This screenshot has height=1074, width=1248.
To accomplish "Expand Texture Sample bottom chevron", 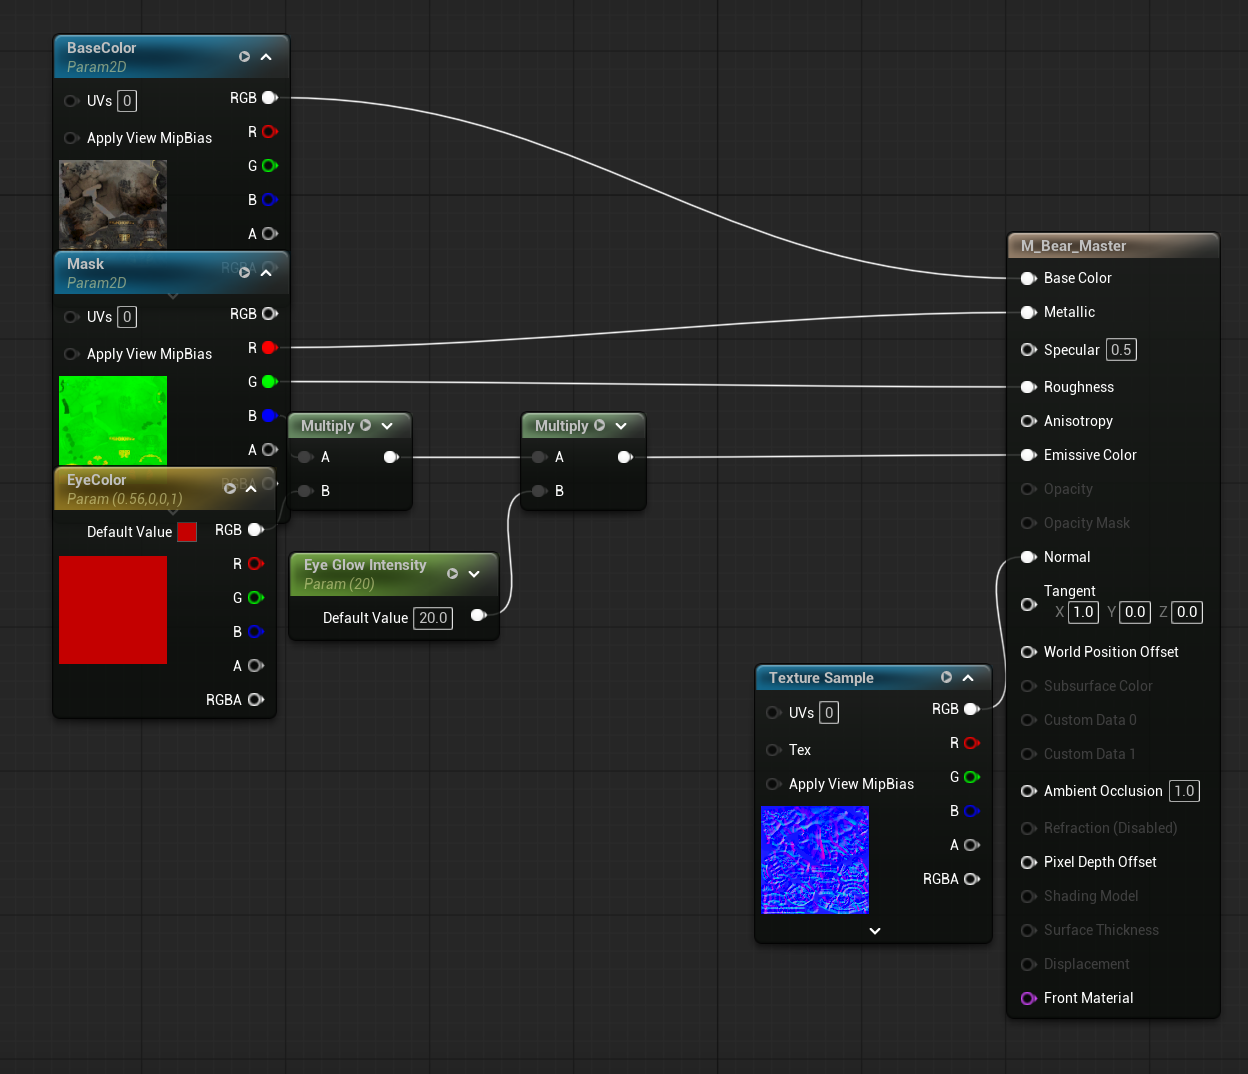I will (x=875, y=931).
